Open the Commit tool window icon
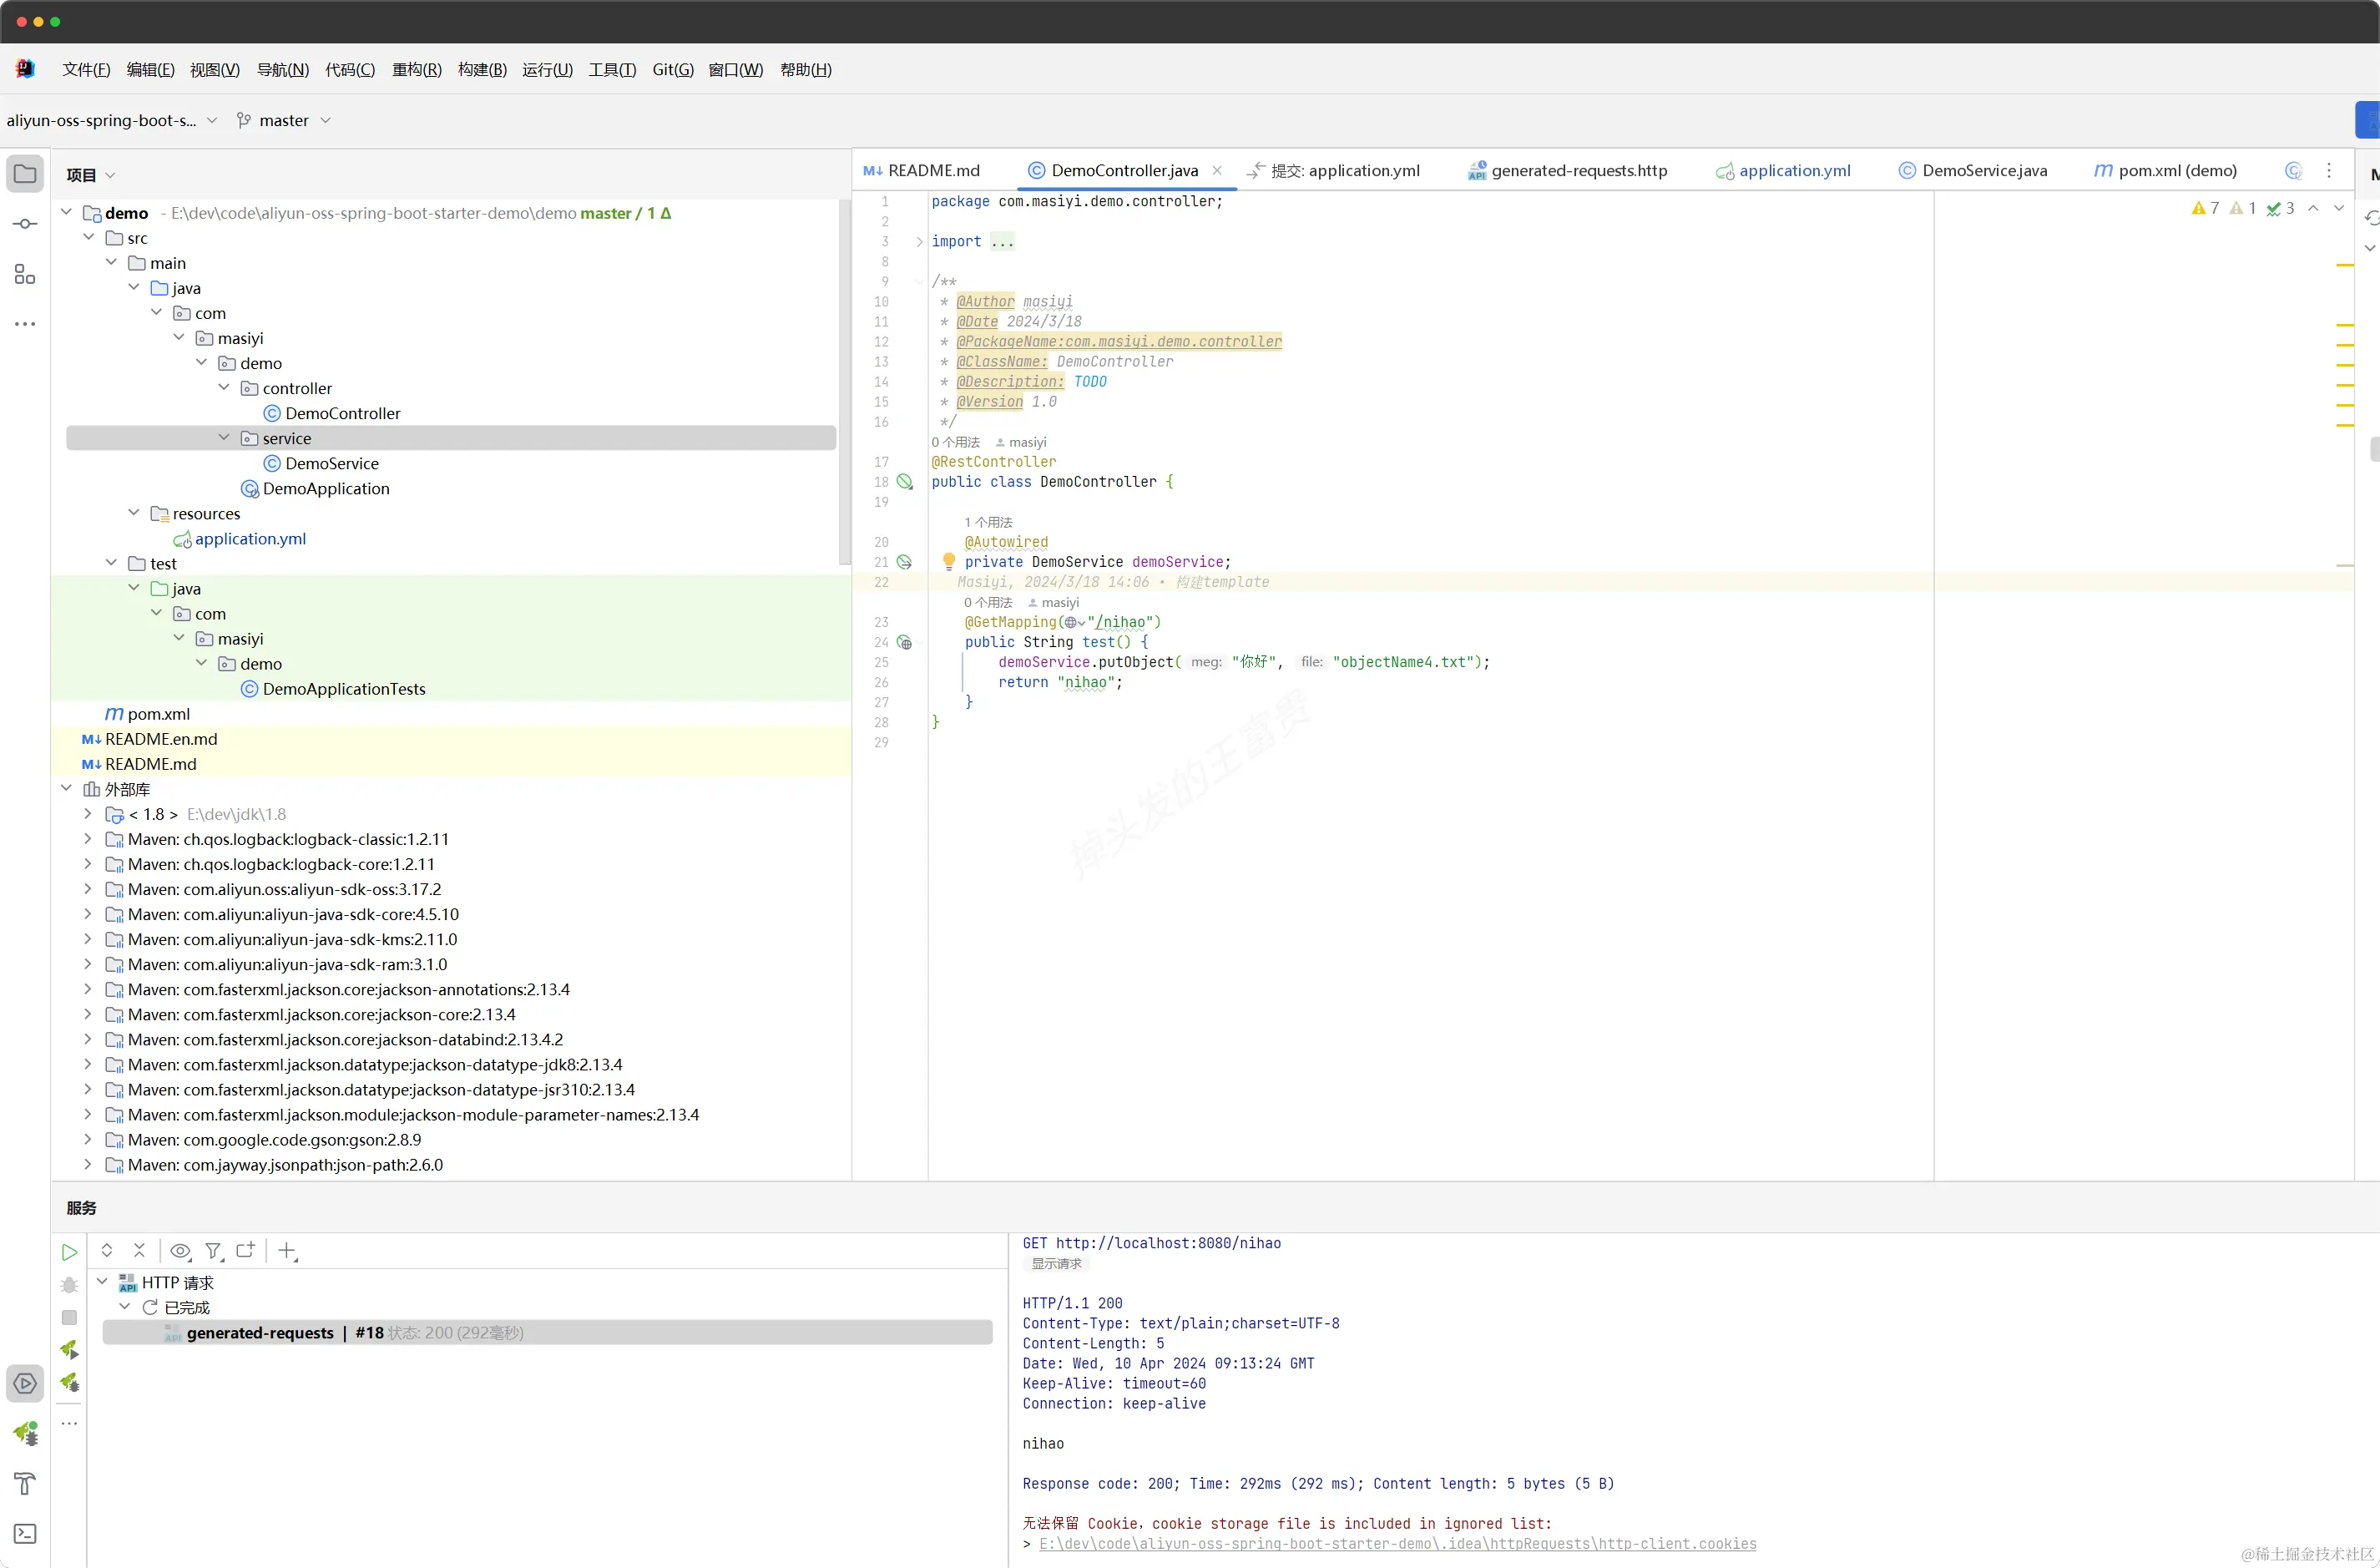The image size is (2380, 1568). click(25, 224)
